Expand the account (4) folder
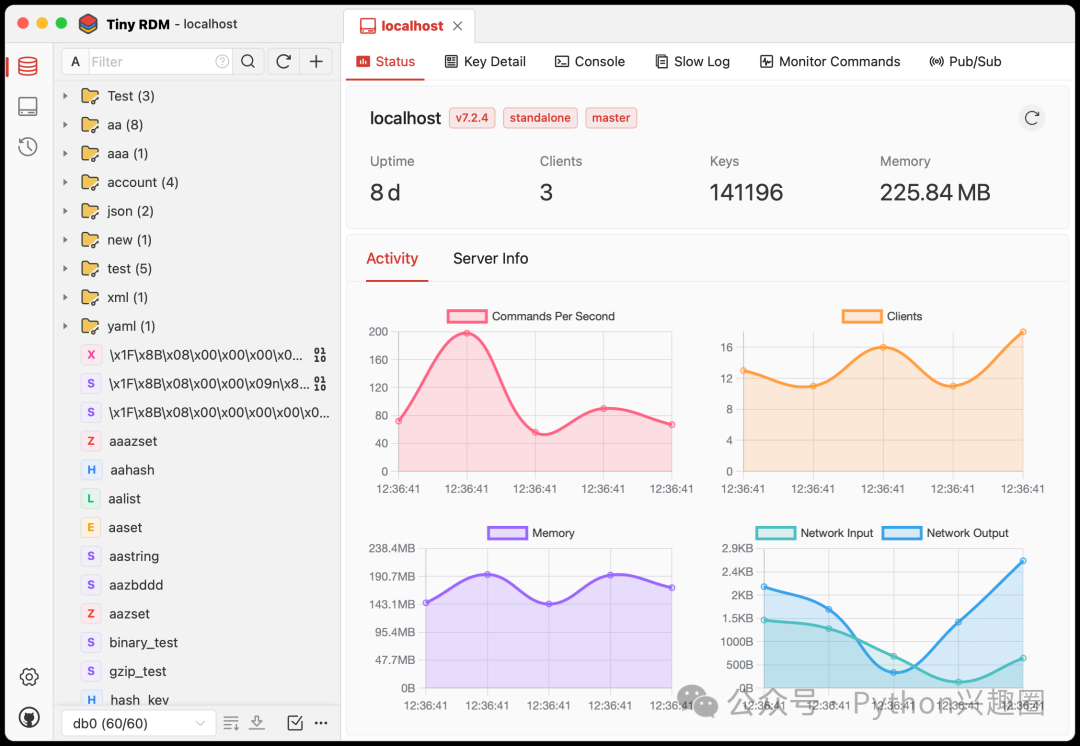 [x=65, y=182]
